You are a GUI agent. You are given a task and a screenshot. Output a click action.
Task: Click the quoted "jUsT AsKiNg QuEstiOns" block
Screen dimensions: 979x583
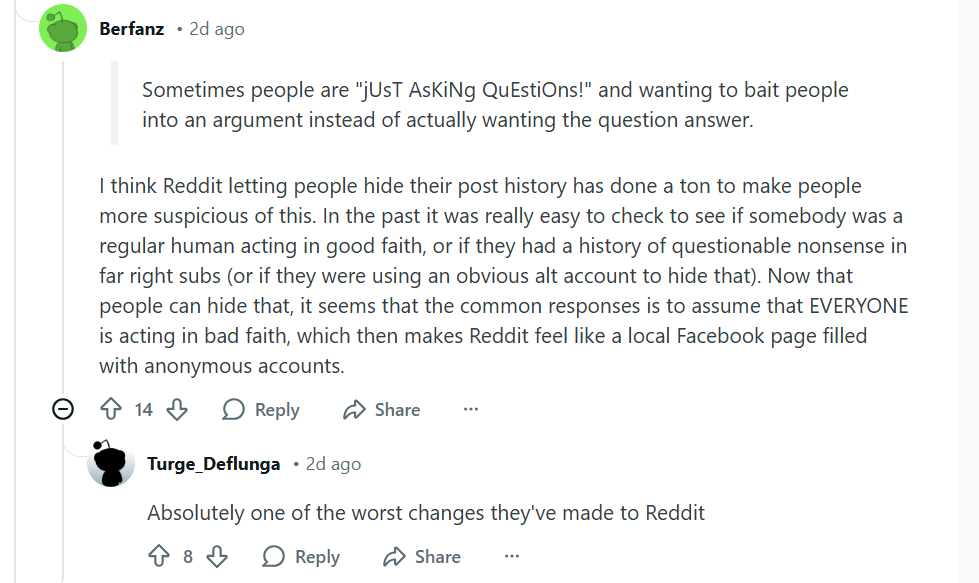495,104
